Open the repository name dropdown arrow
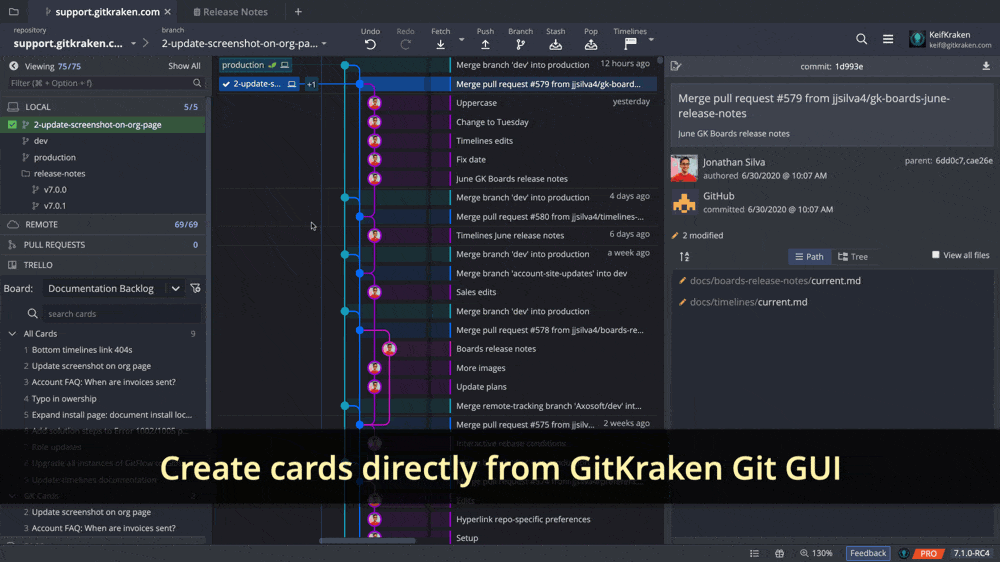The width and height of the screenshot is (1000, 562). [133, 43]
